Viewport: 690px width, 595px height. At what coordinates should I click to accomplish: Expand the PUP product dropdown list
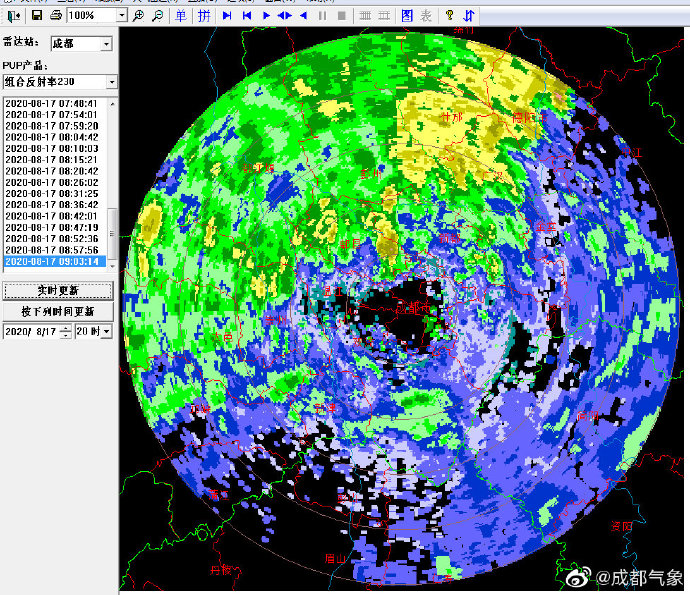click(x=112, y=82)
